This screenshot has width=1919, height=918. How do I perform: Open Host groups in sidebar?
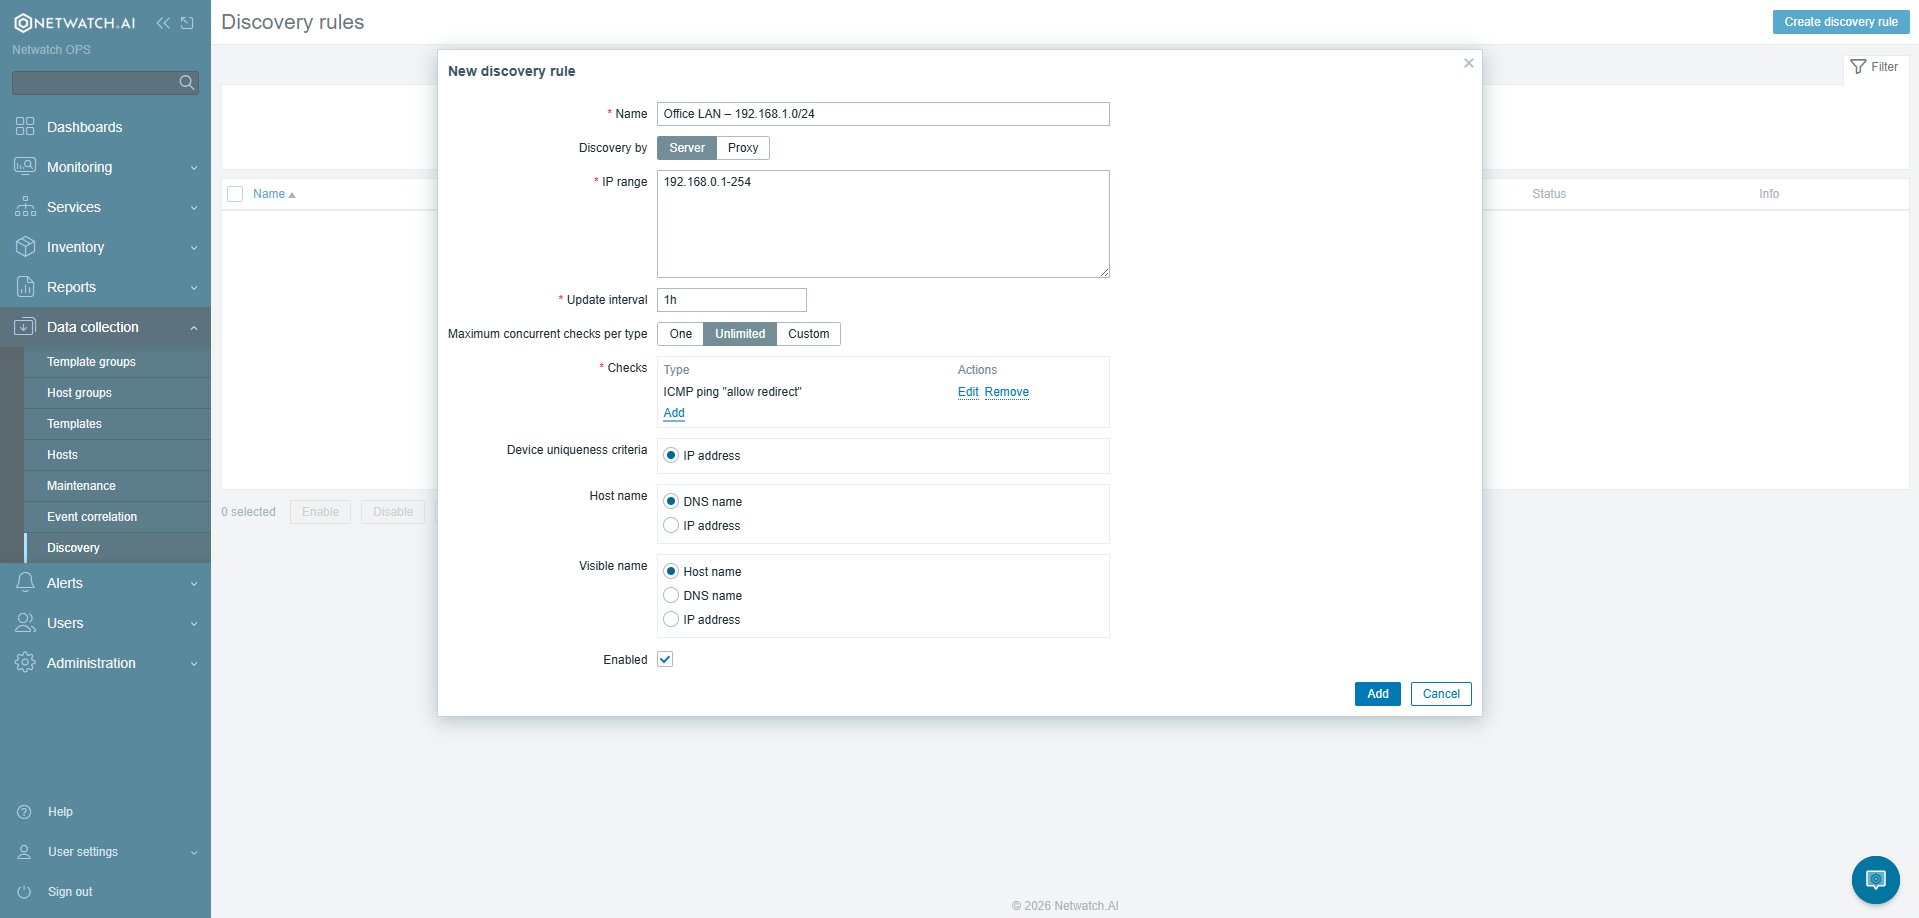point(117,393)
